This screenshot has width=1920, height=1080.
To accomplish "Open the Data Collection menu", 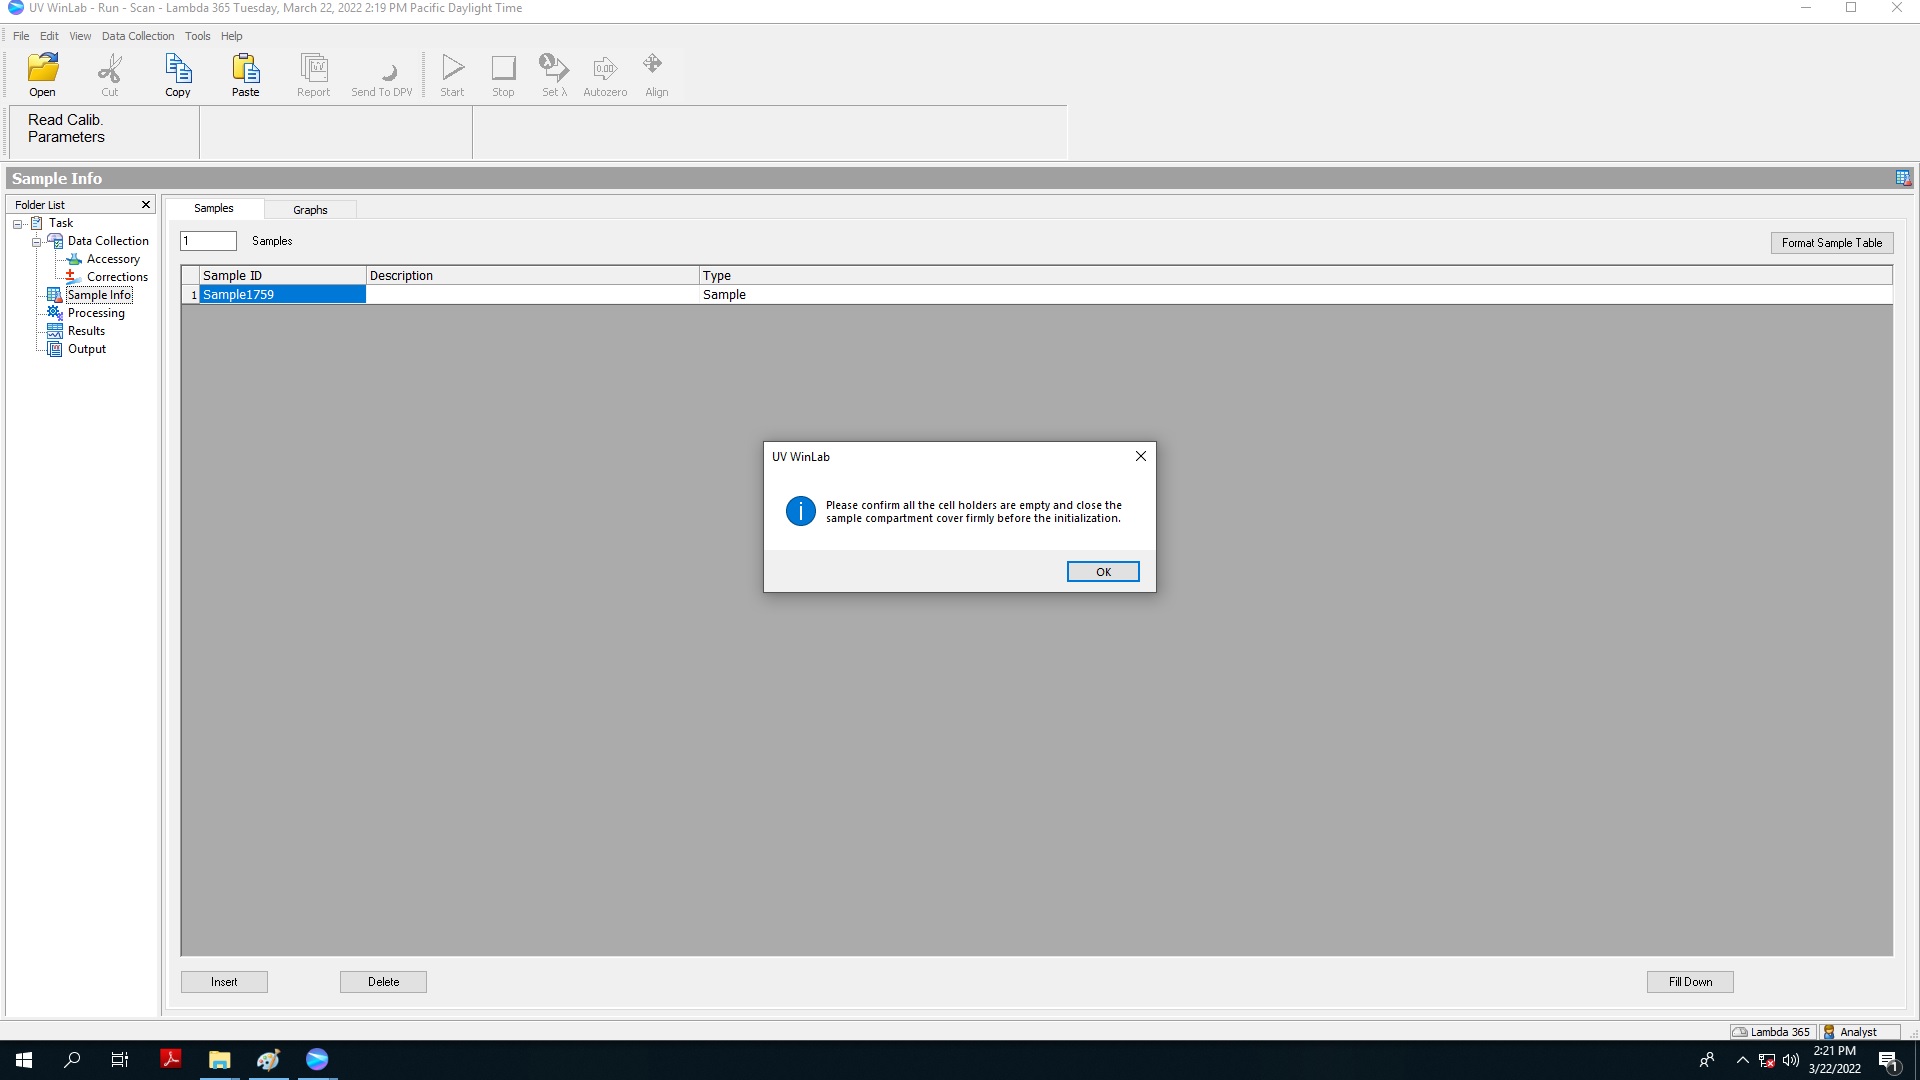I will tap(137, 36).
